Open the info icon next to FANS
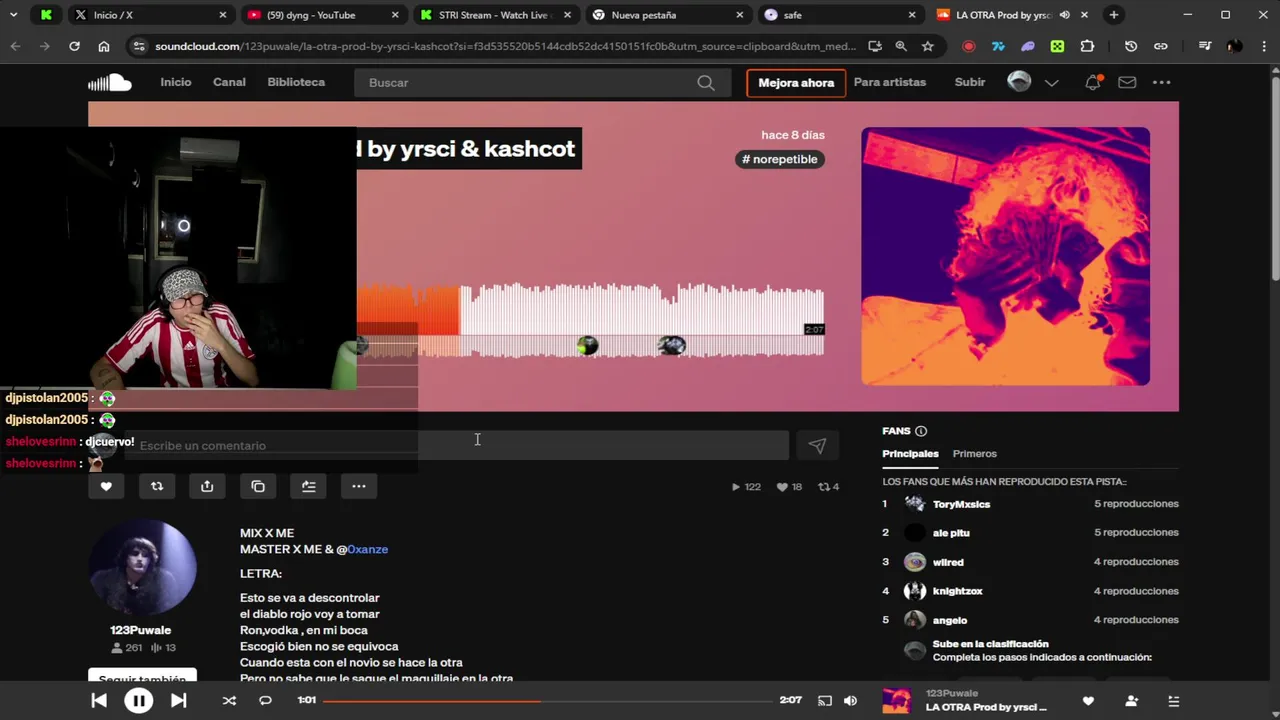The width and height of the screenshot is (1280, 720). click(921, 431)
